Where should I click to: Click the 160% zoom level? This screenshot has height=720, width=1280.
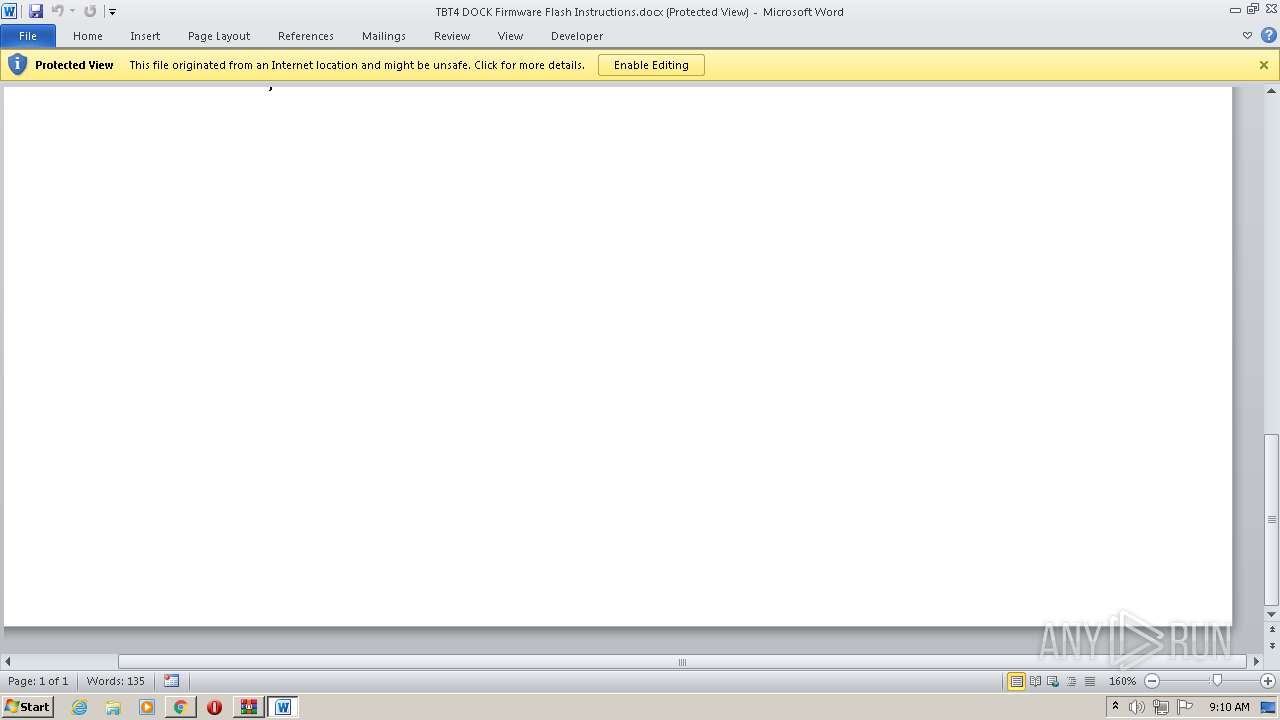click(1122, 681)
